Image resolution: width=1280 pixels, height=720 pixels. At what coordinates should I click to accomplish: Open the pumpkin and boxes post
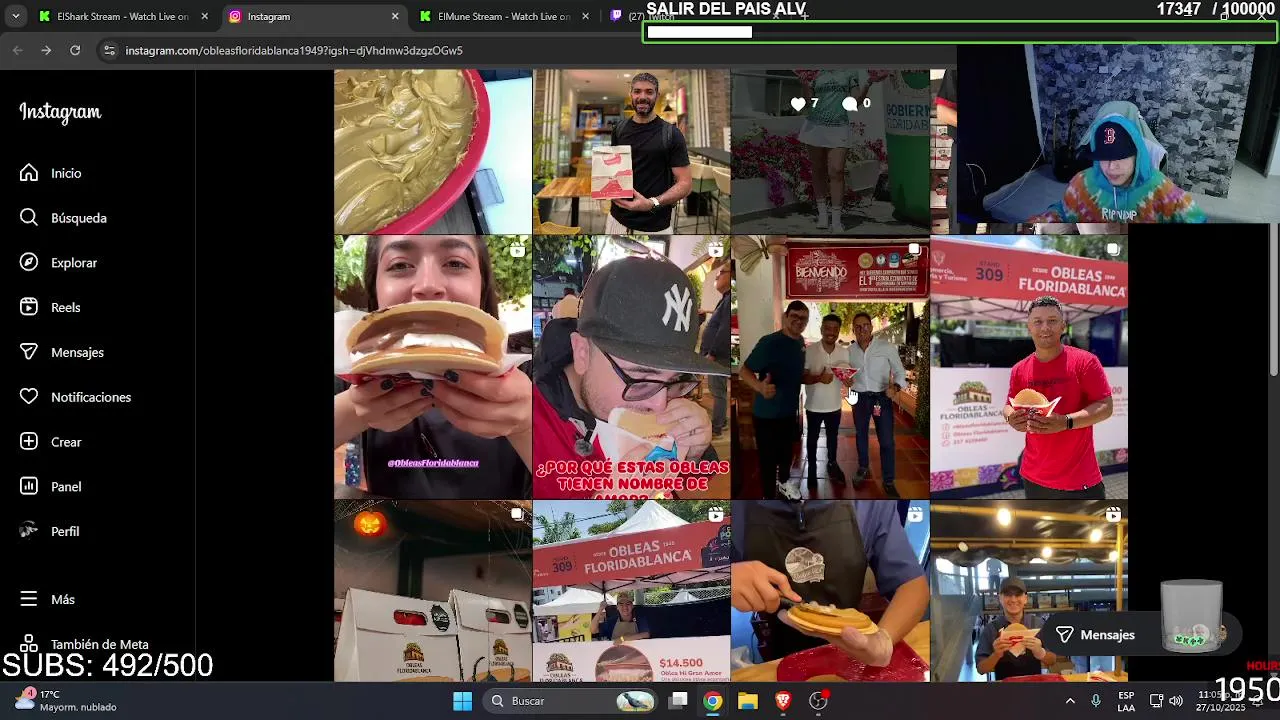(433, 591)
